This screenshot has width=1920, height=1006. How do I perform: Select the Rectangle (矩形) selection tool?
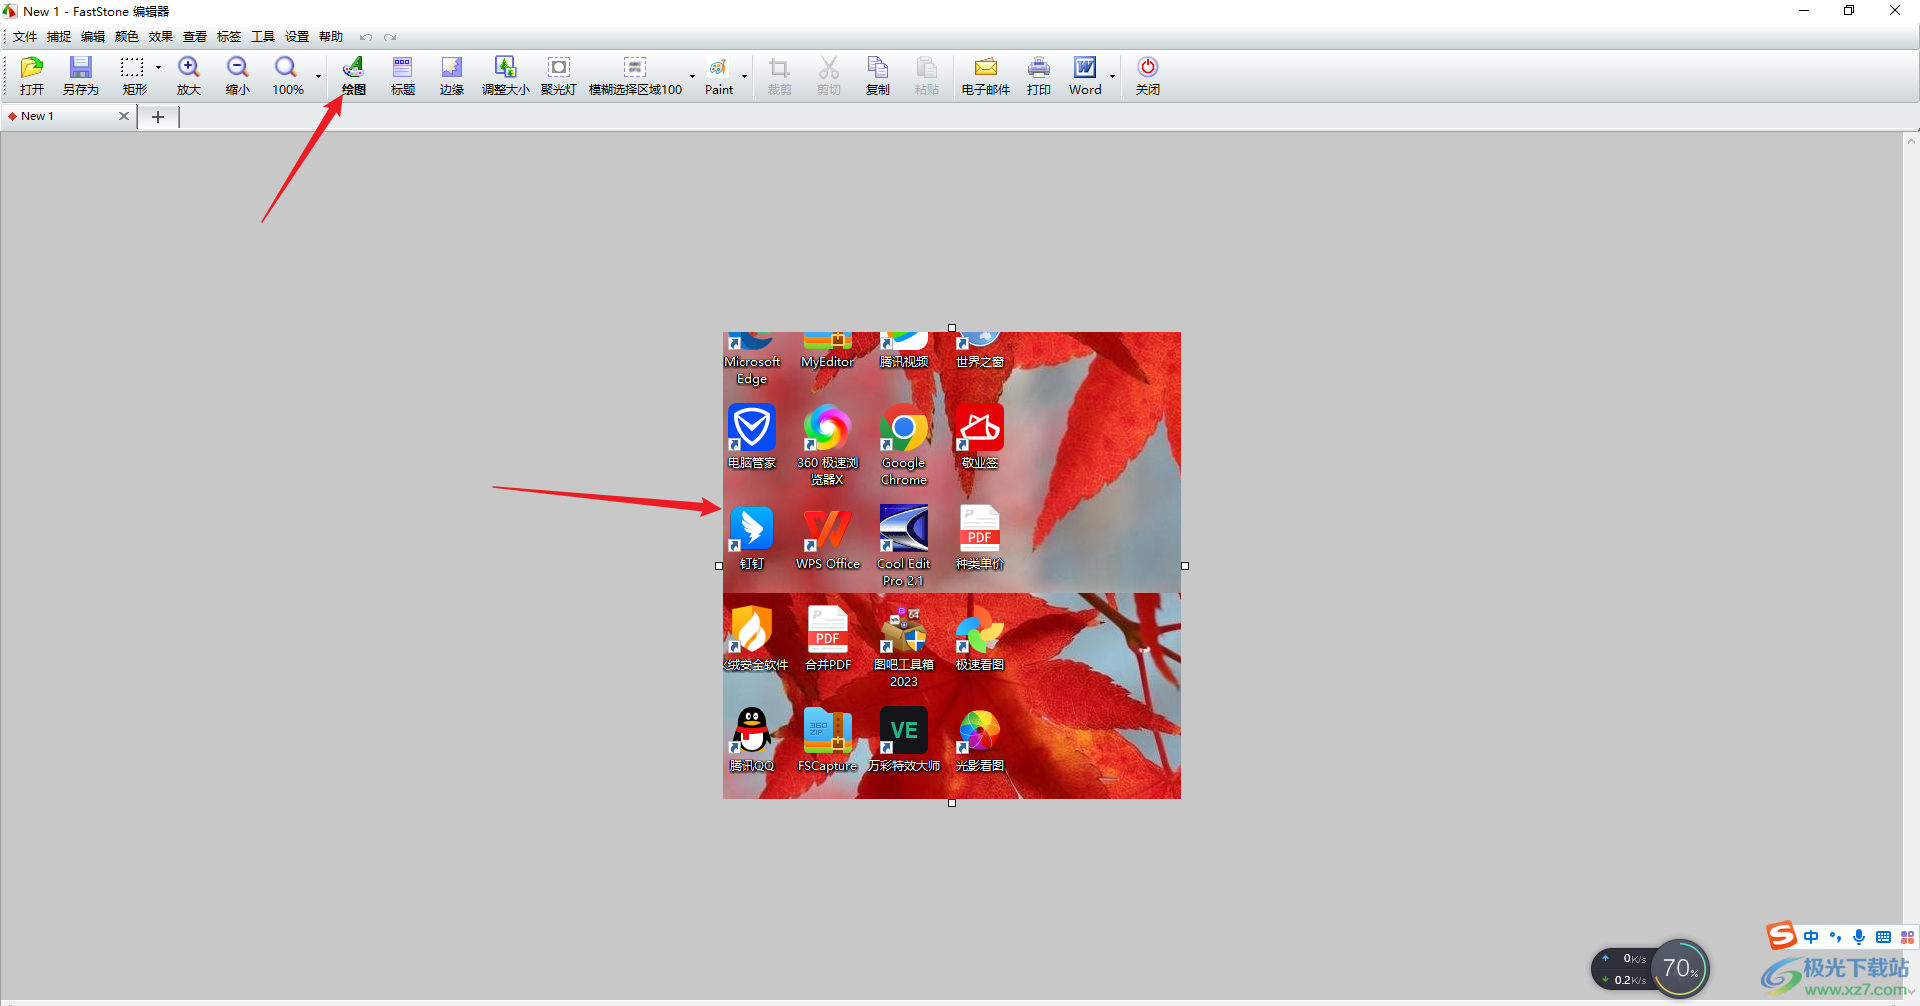133,76
